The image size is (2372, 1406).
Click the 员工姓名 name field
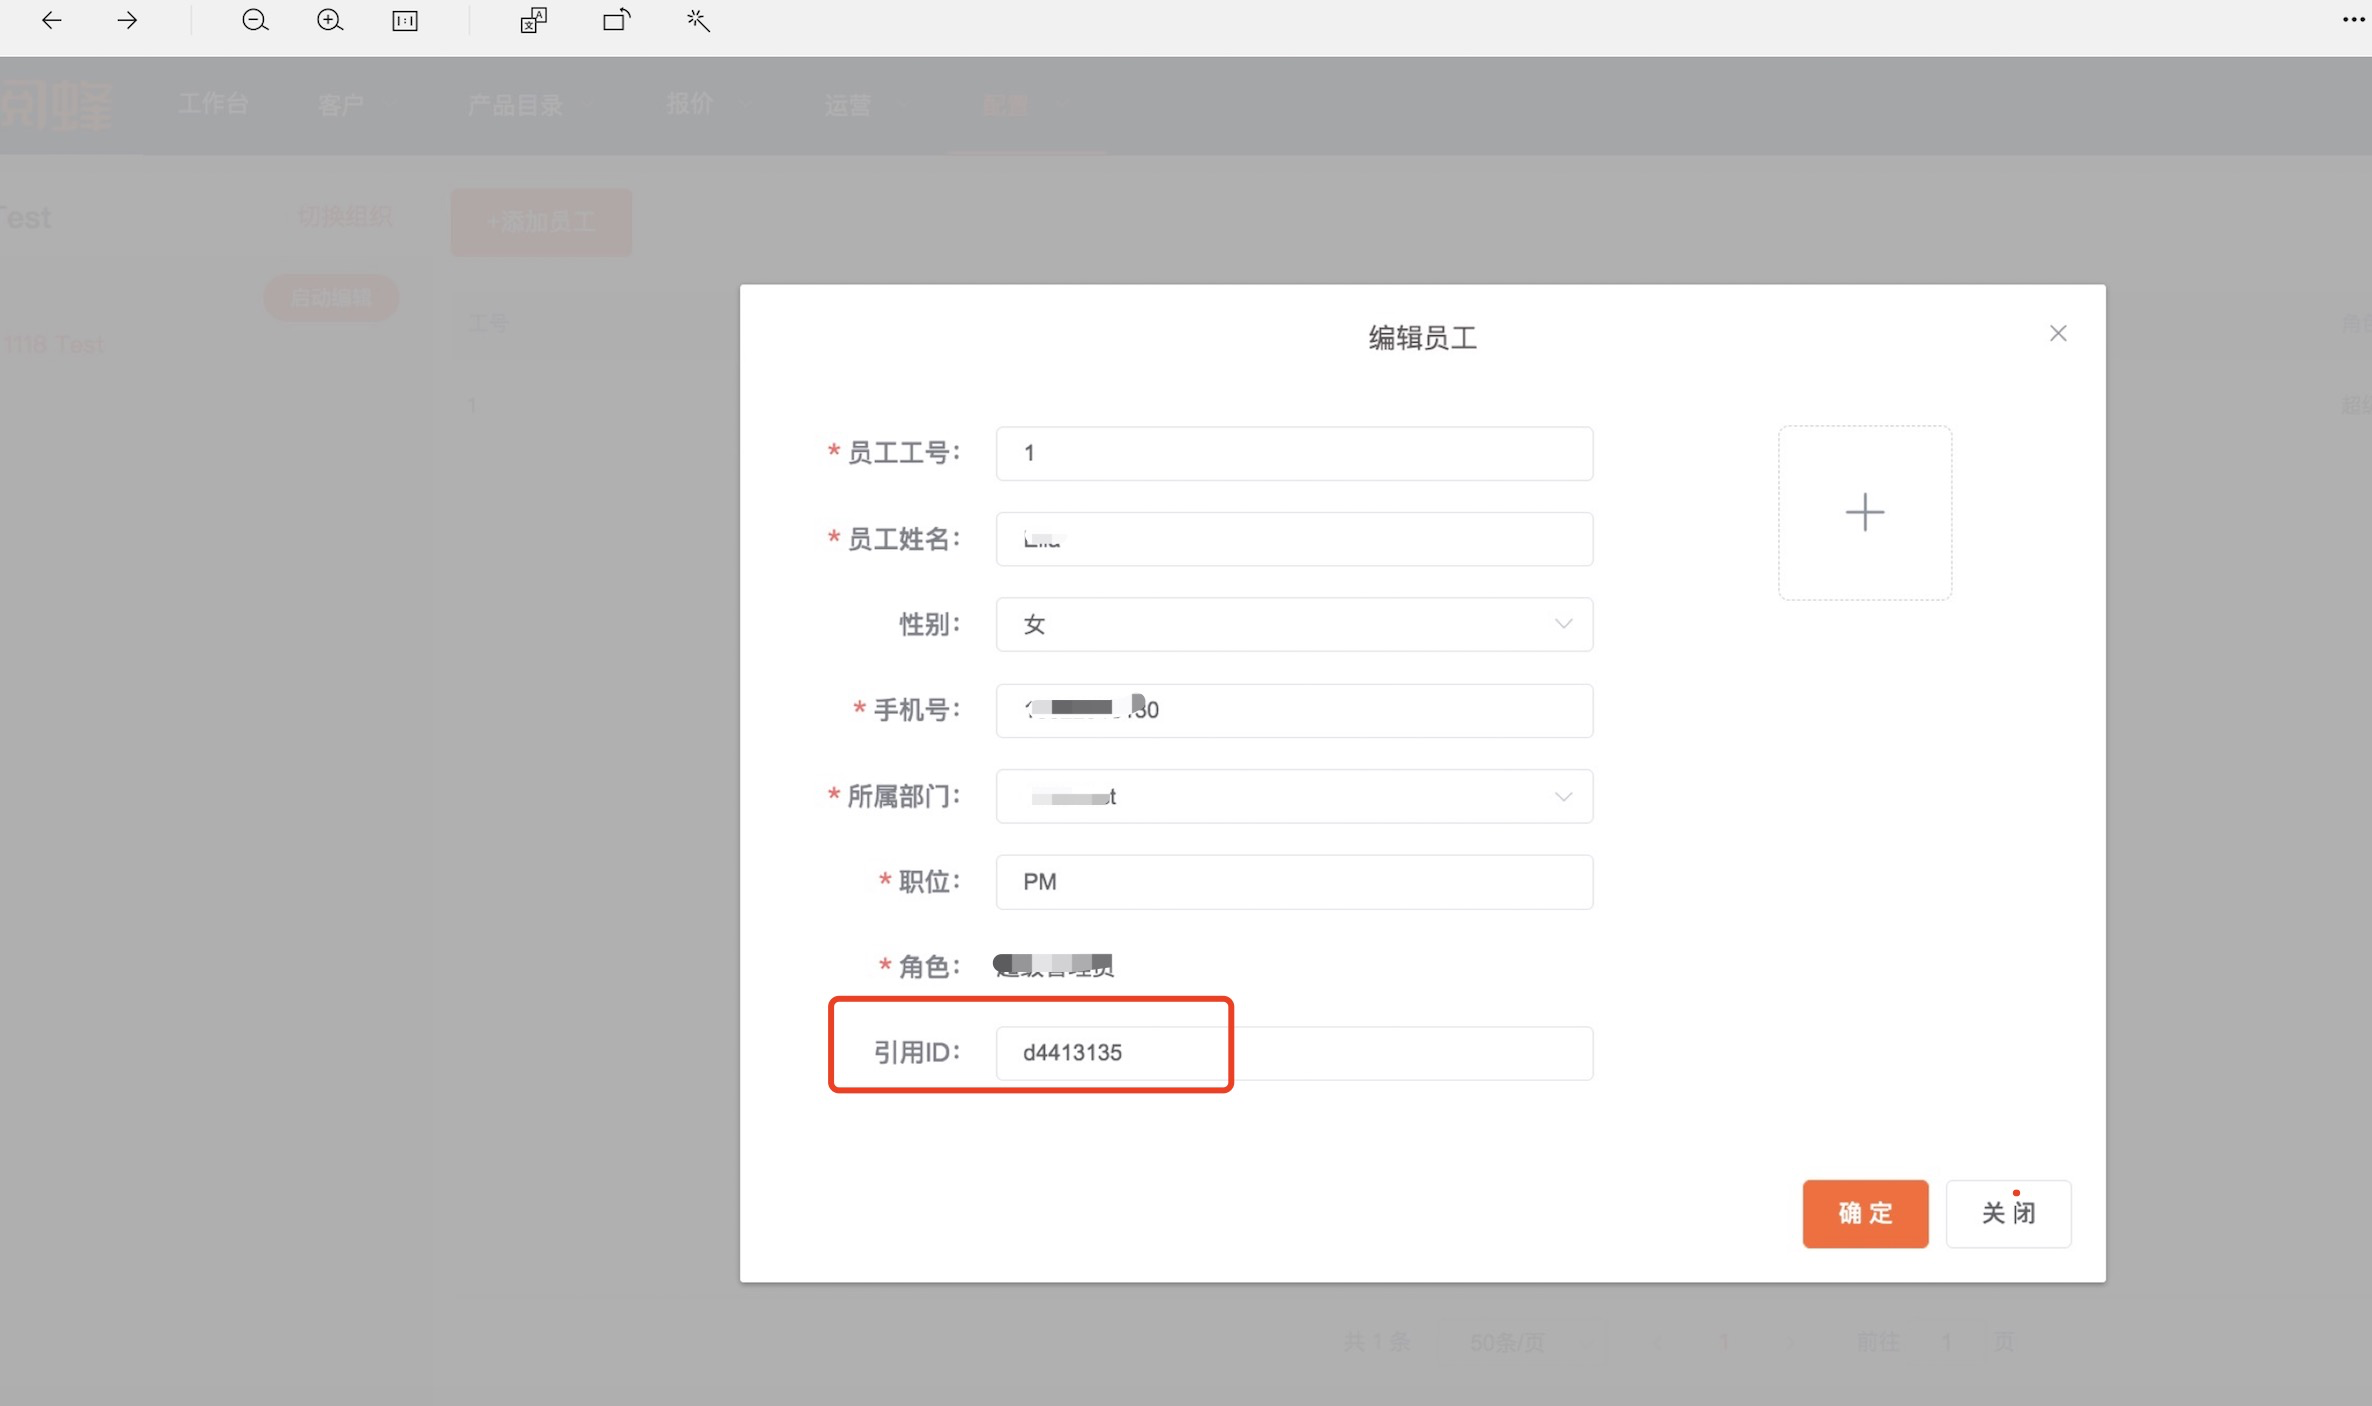1294,539
